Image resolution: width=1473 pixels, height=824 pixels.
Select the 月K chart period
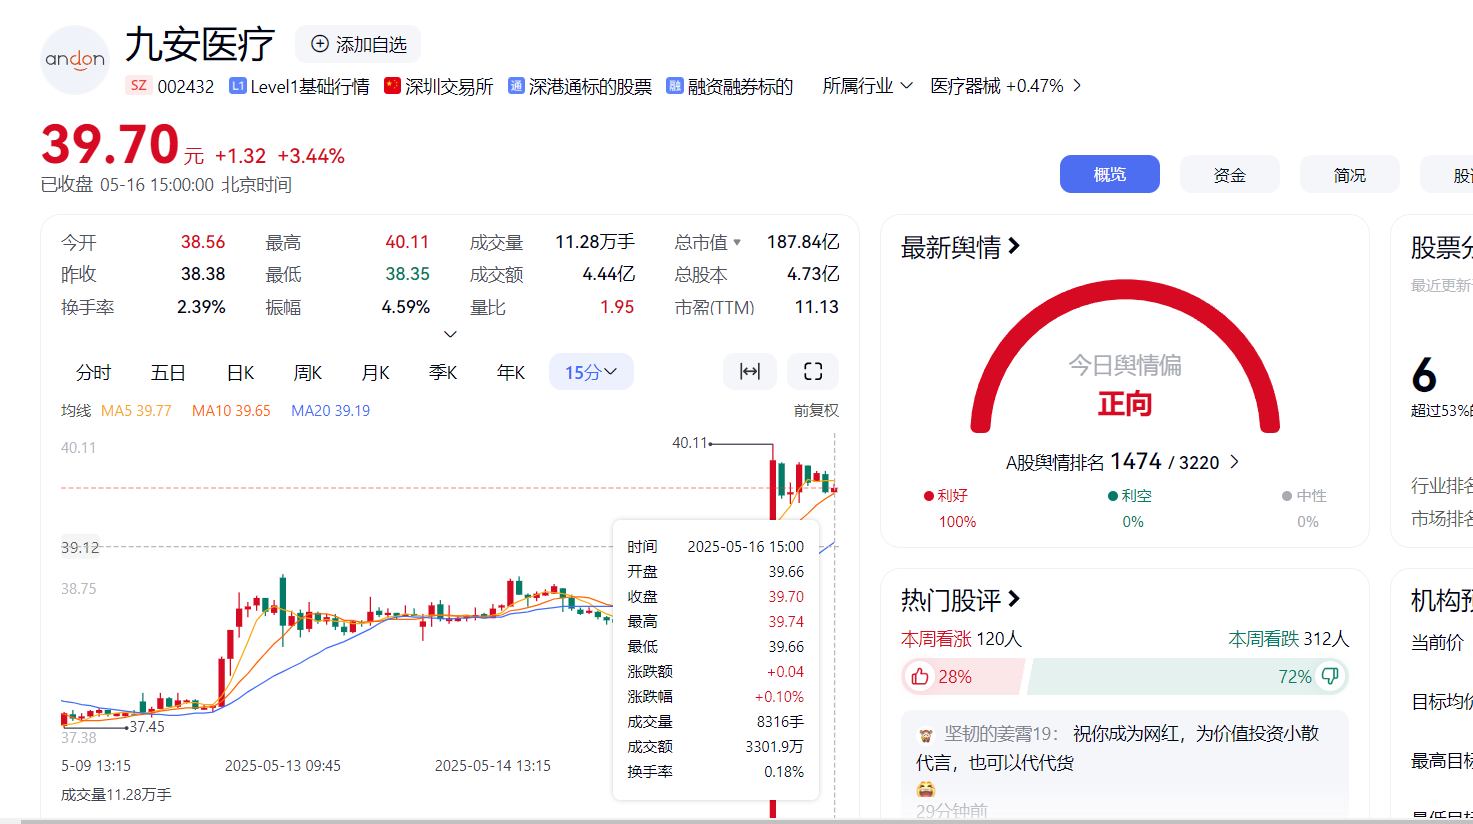point(375,372)
